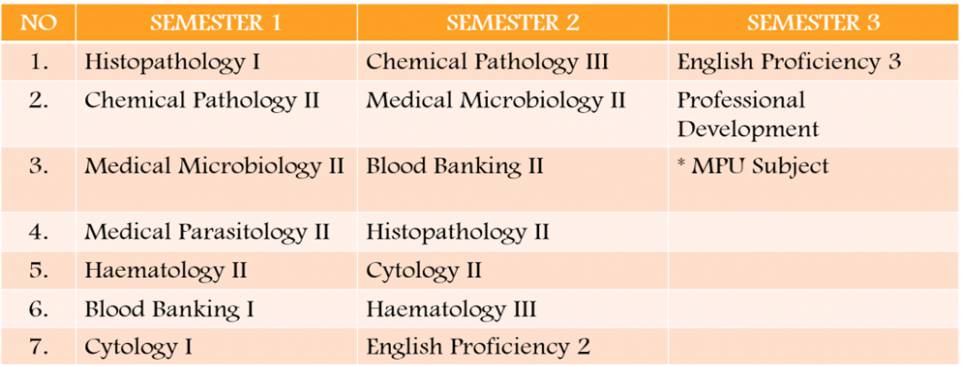The width and height of the screenshot is (962, 366).
Task: Click the Blood Banking I cell
Action: pyautogui.click(x=216, y=308)
